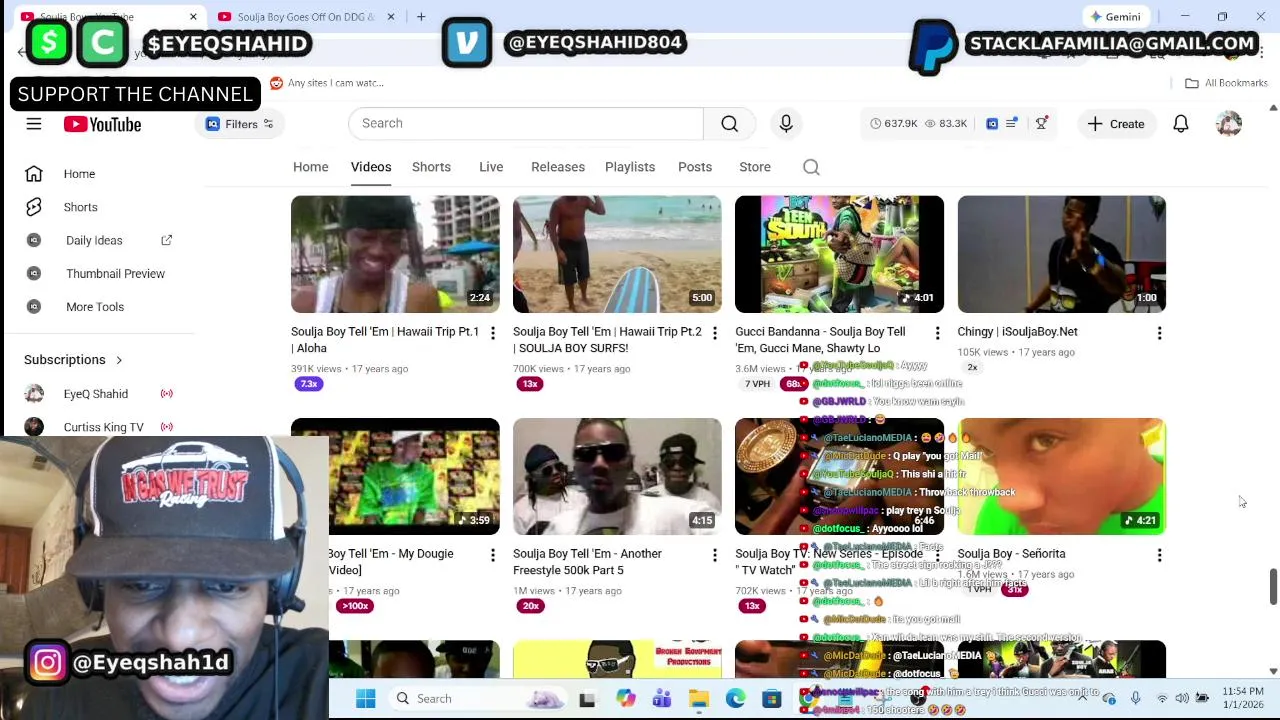1280x720 pixels.
Task: Switch to the Home channel tab
Action: click(310, 167)
